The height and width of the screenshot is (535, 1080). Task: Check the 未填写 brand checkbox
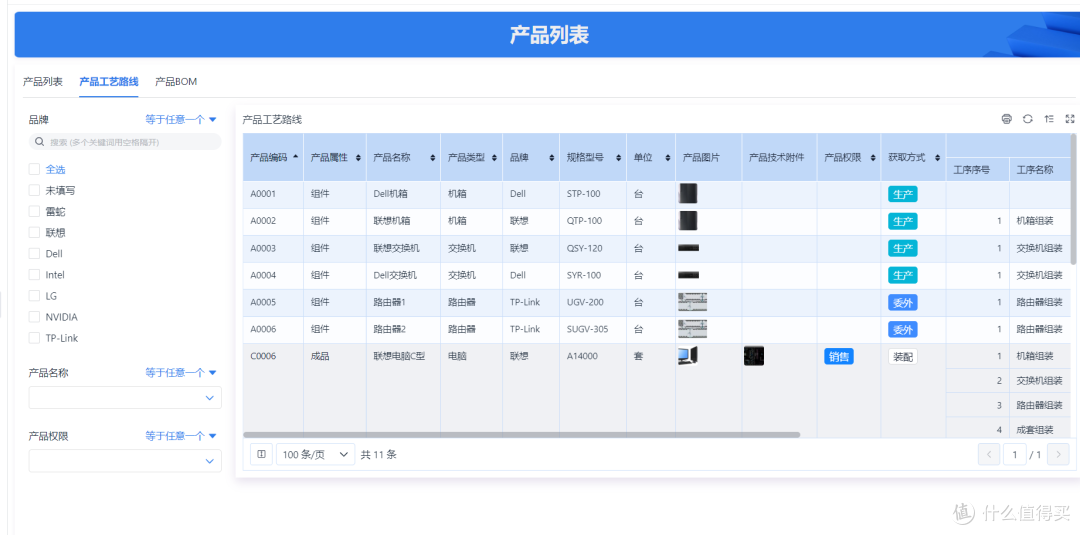[34, 190]
